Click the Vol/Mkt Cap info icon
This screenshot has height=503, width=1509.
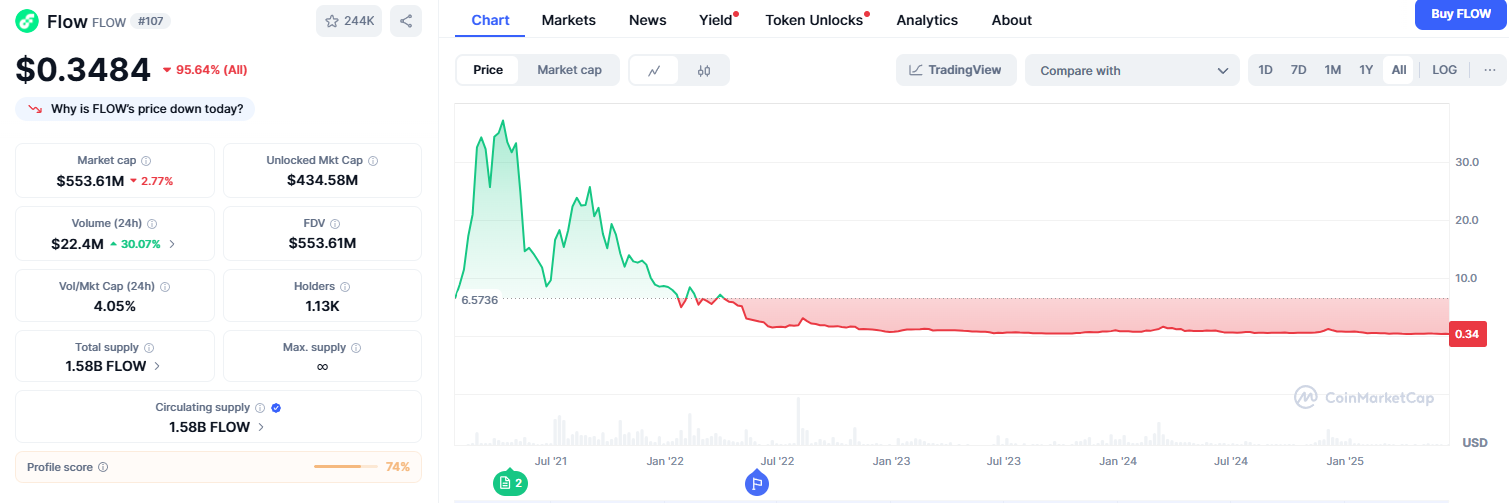[165, 286]
